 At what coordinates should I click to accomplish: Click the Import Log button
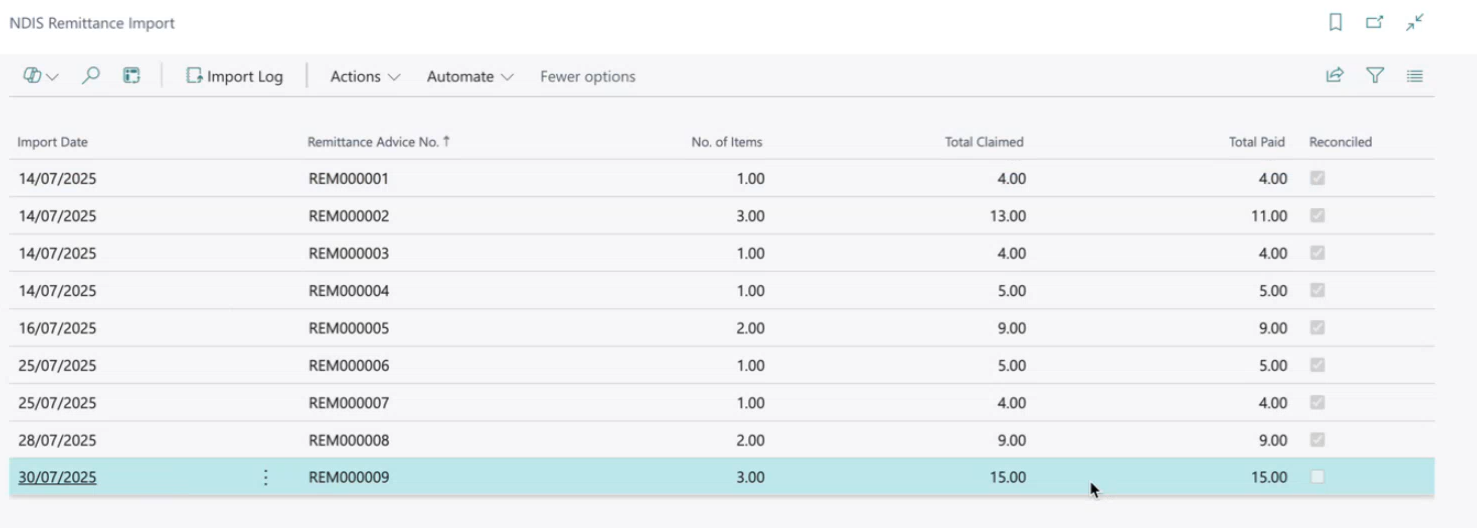[235, 76]
